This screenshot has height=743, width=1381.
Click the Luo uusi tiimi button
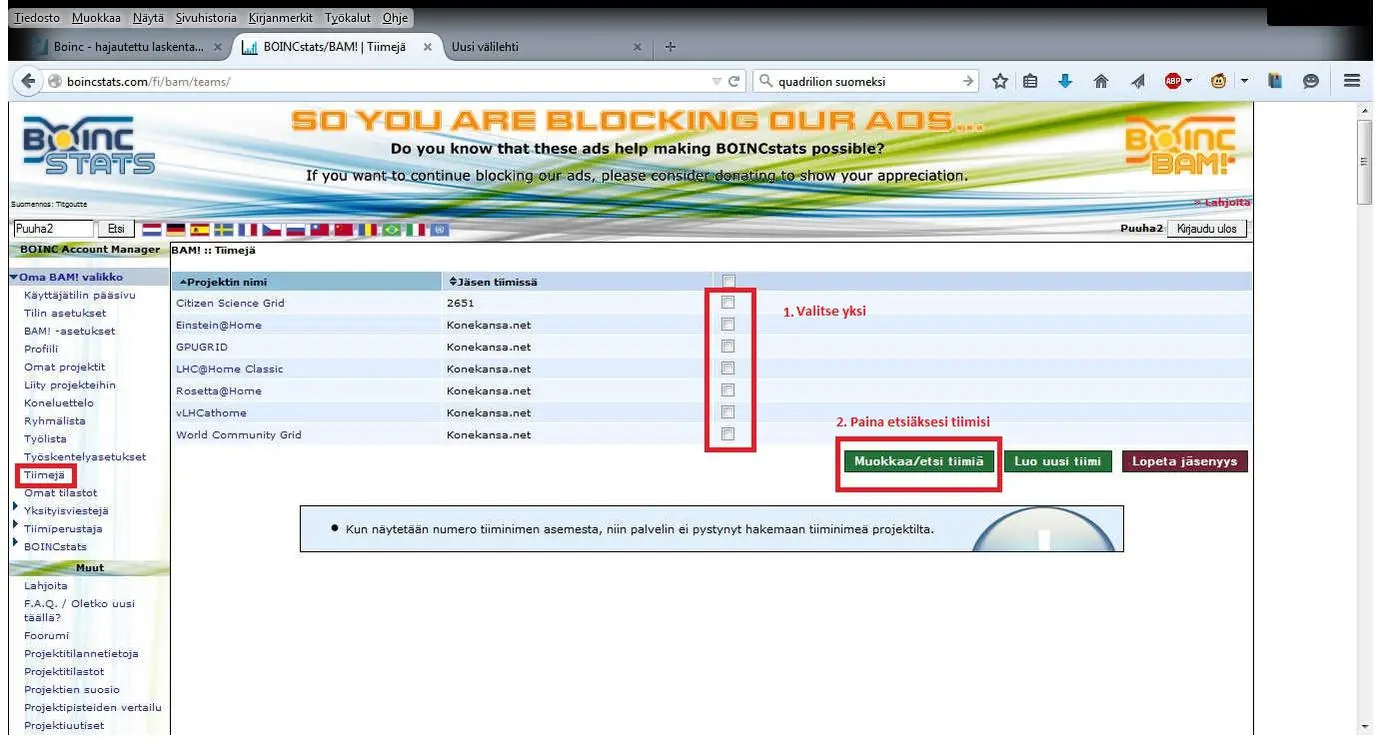1058,461
